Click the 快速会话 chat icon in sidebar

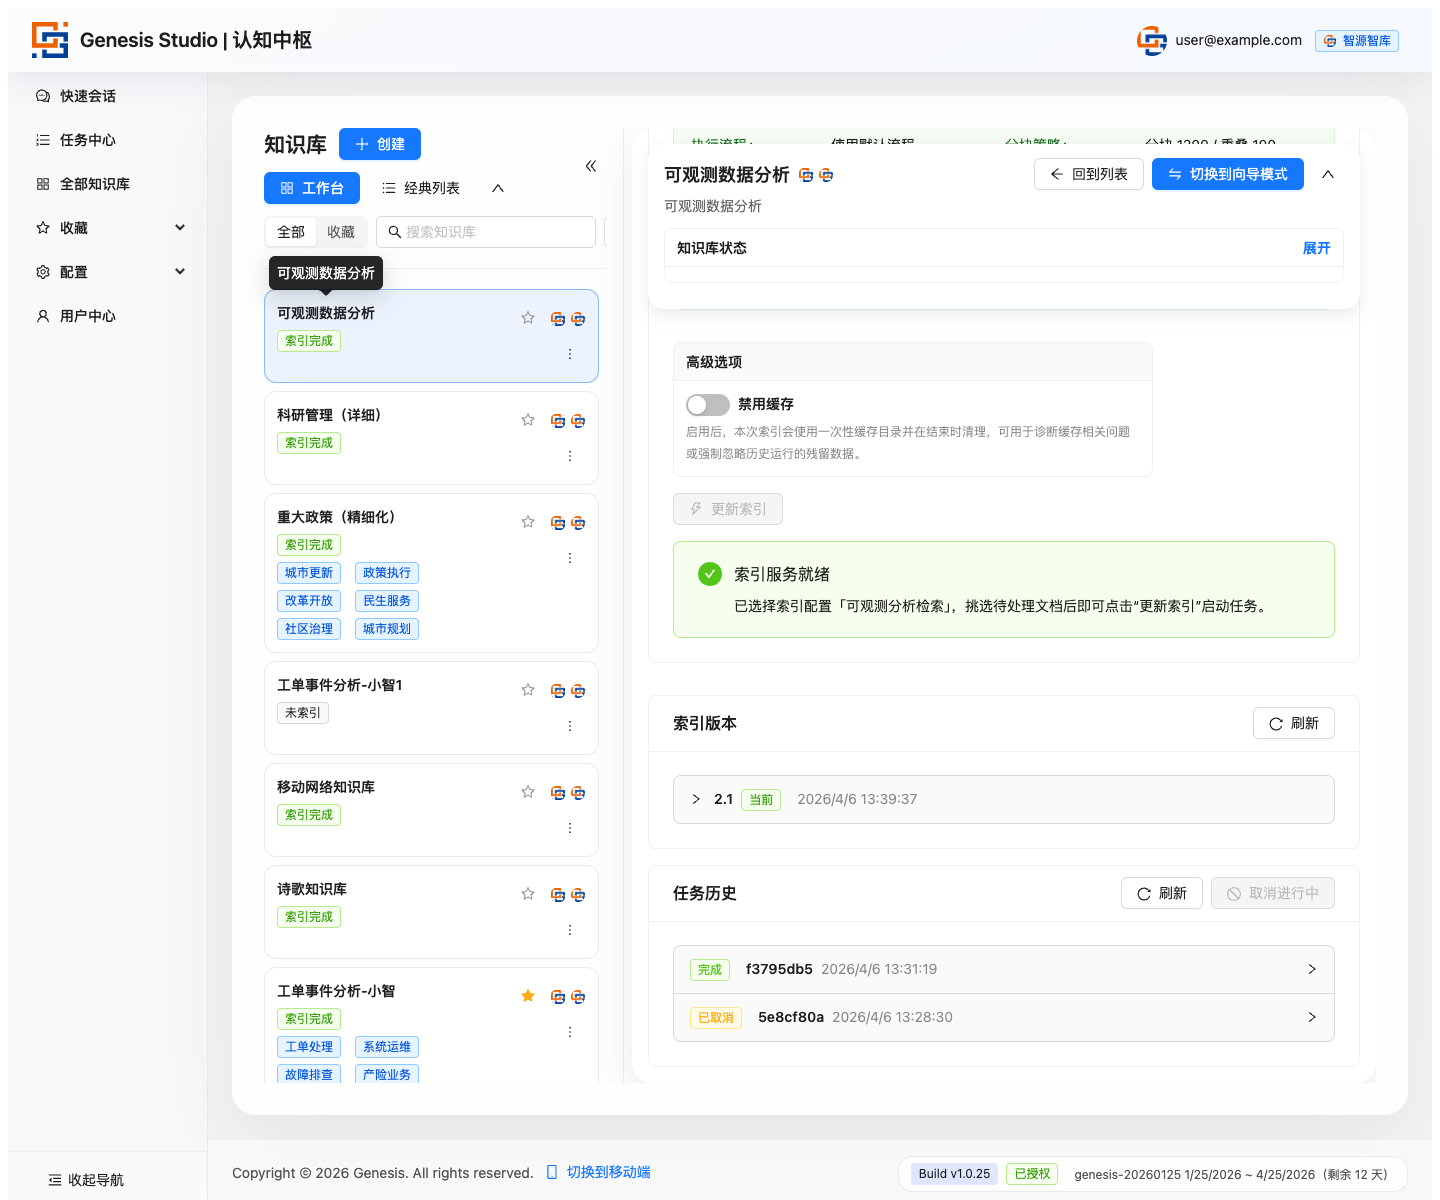[43, 96]
